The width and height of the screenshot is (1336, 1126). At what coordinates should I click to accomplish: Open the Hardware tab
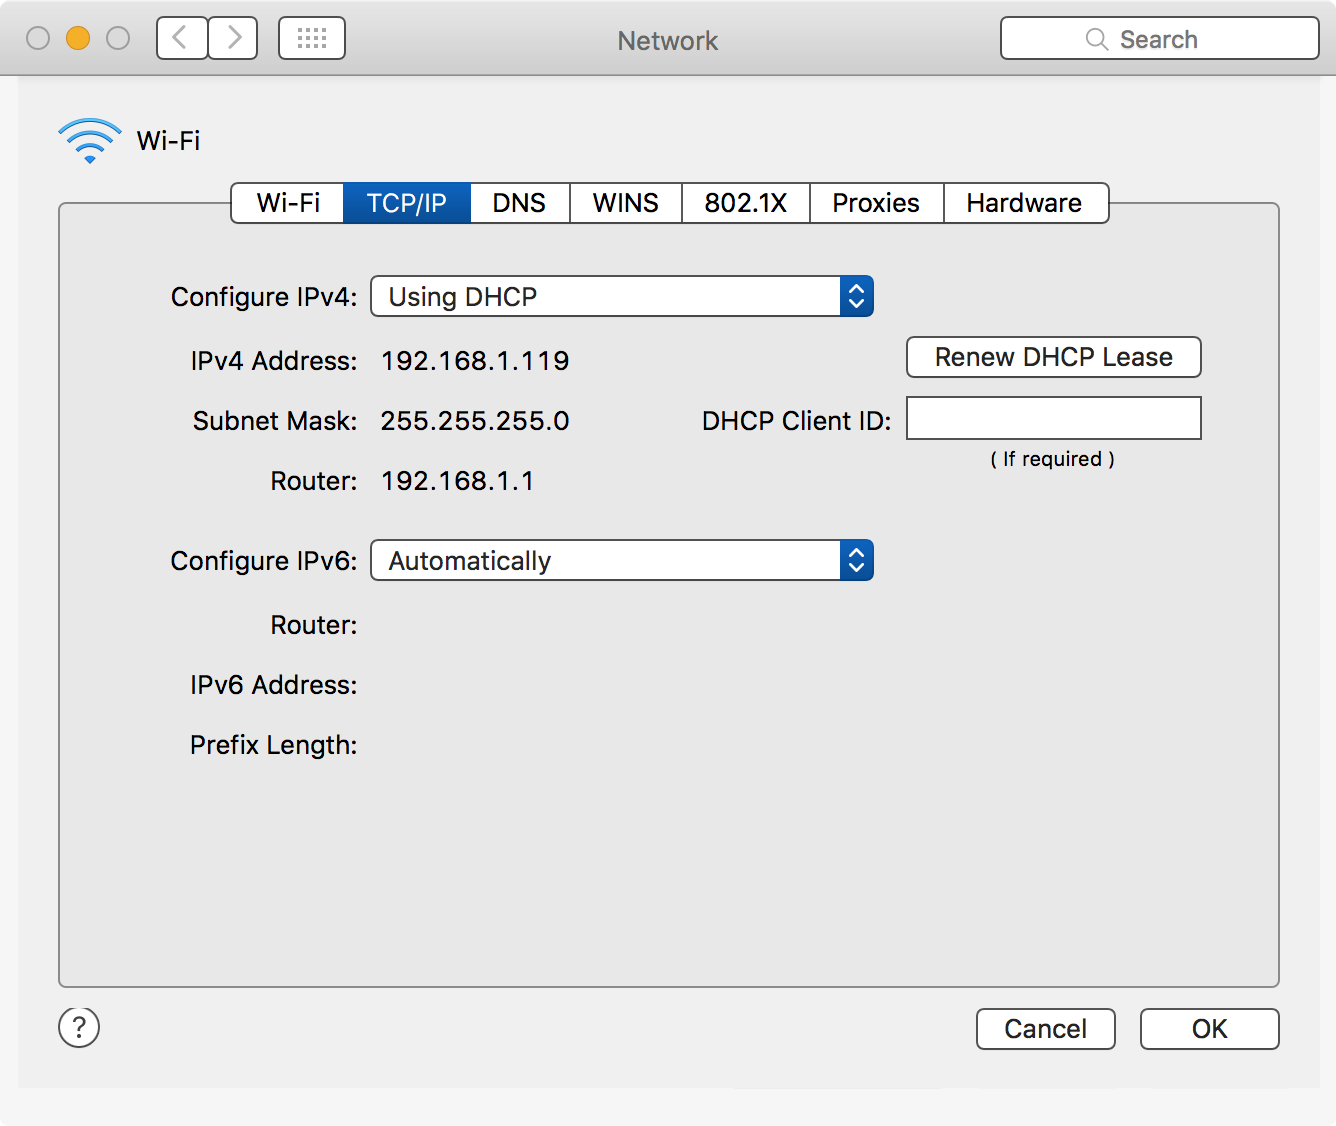click(1024, 203)
